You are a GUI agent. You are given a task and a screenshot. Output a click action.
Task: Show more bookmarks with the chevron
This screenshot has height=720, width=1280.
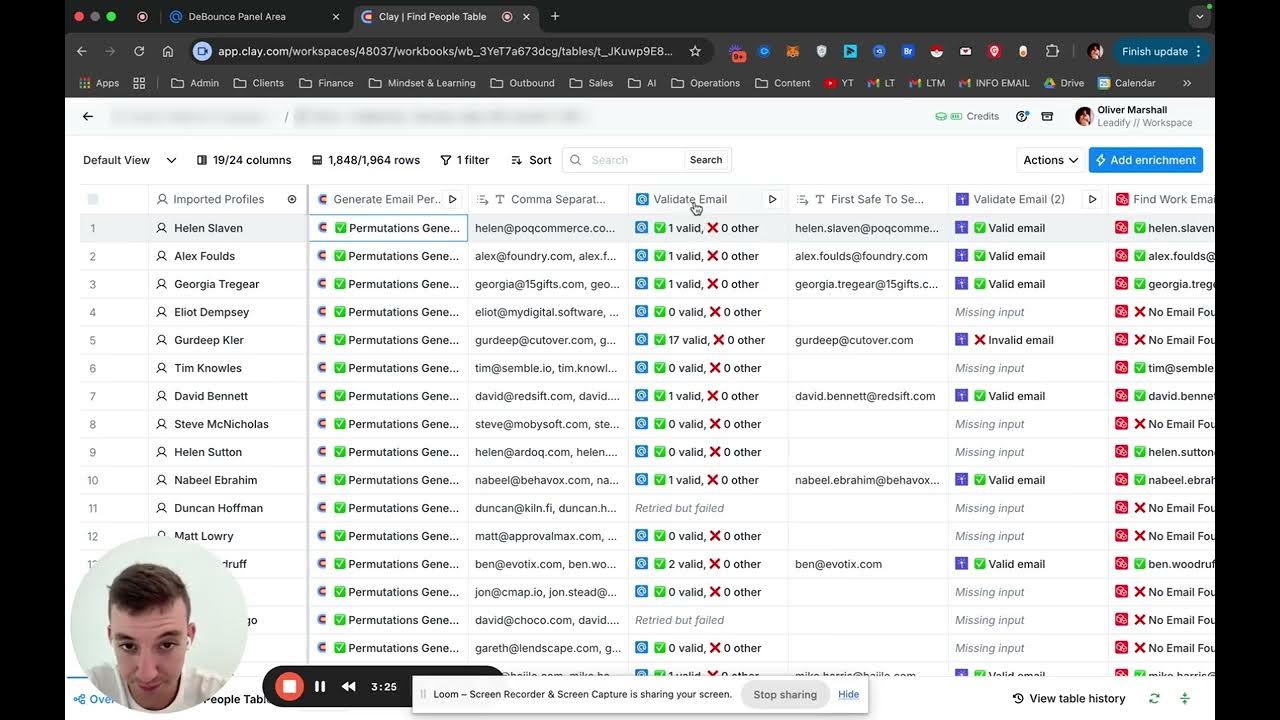[1187, 83]
